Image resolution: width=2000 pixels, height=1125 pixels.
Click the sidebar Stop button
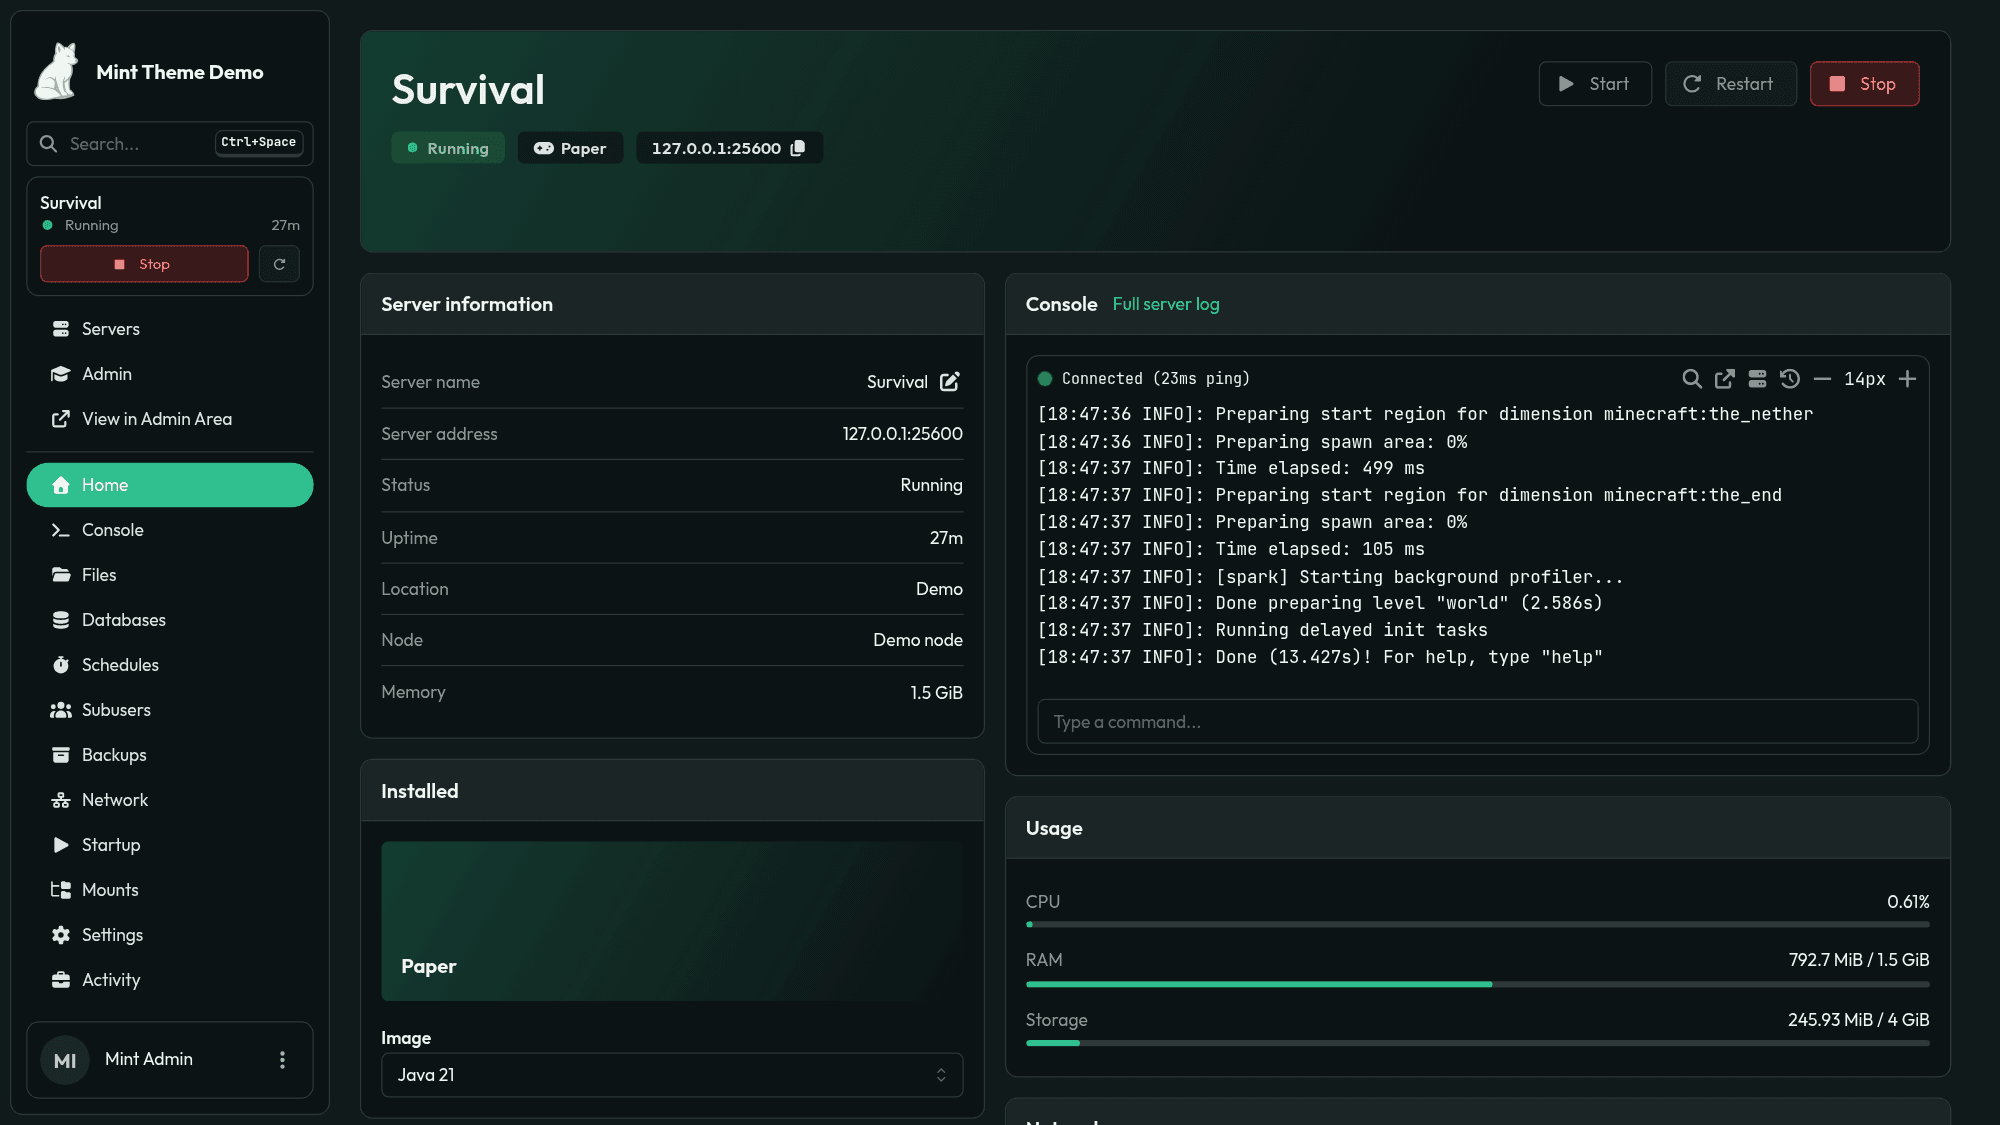pyautogui.click(x=144, y=264)
